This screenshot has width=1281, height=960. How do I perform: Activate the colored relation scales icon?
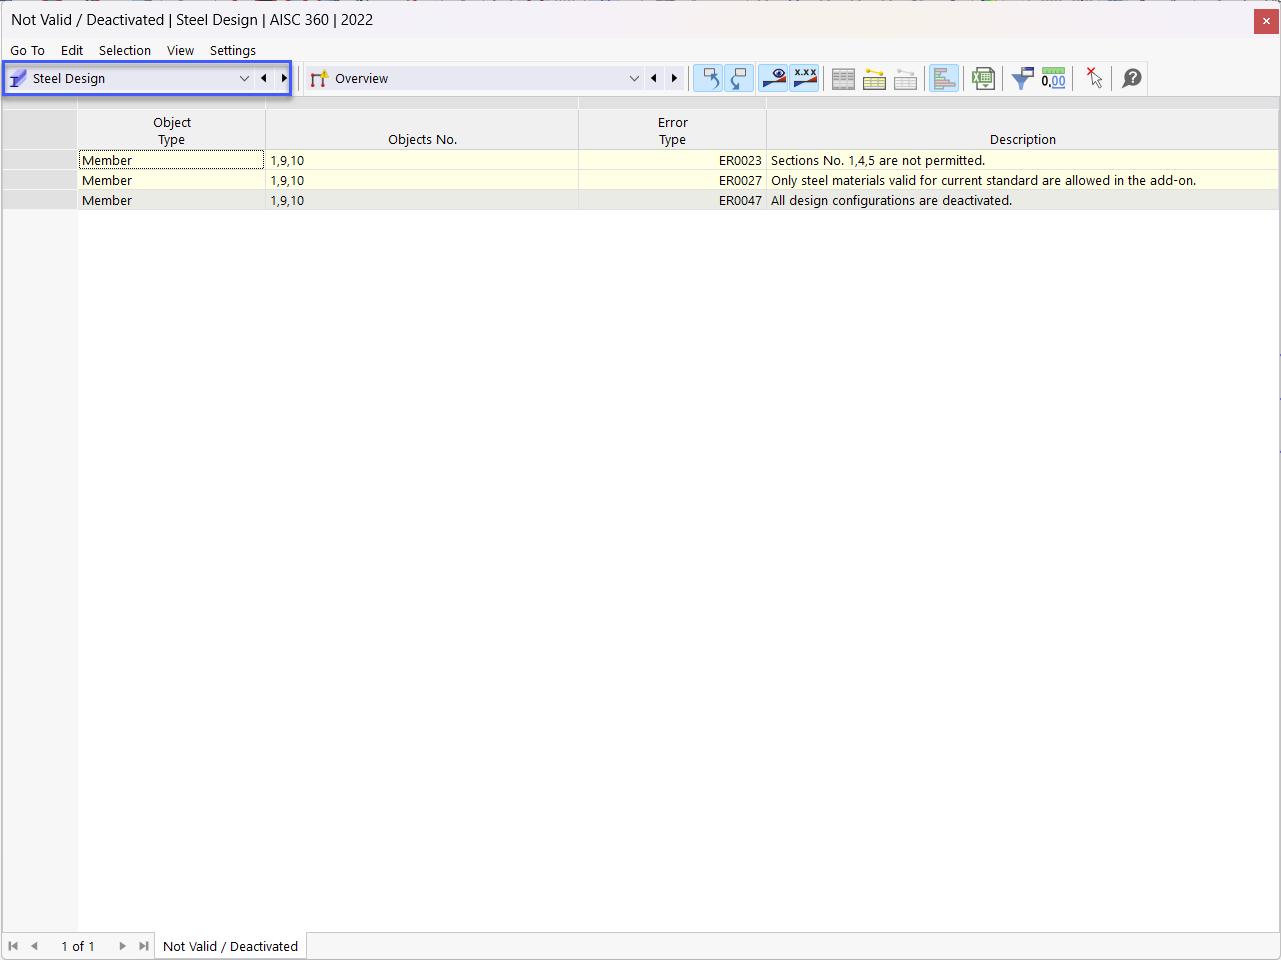tap(944, 77)
